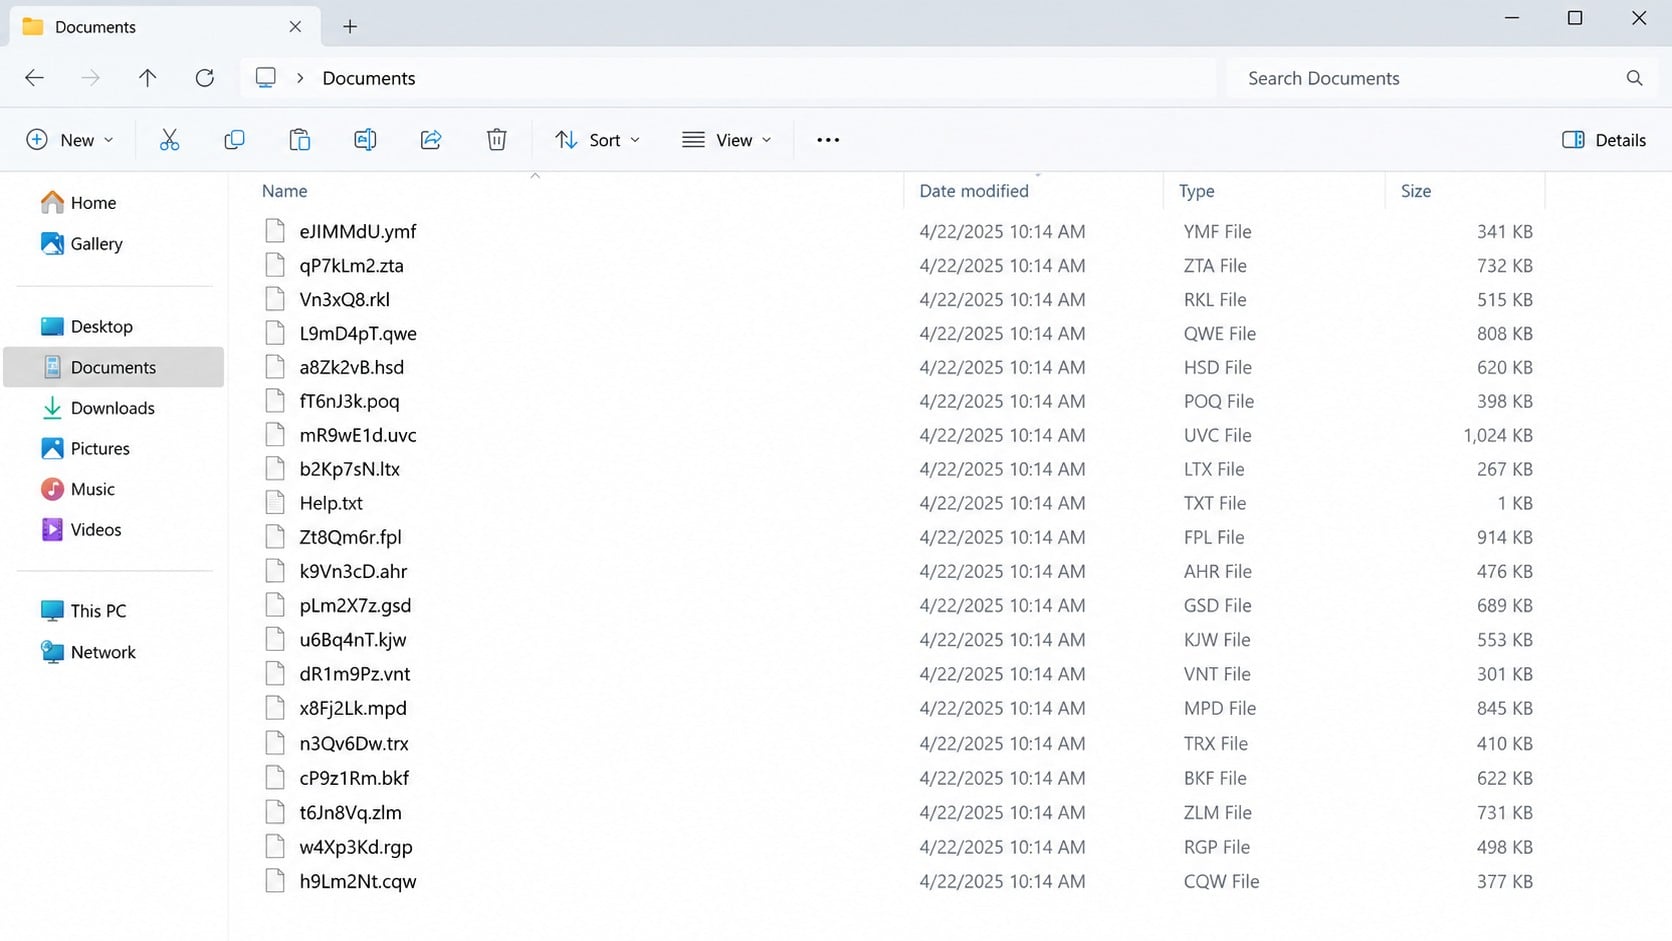1672x941 pixels.
Task: Click the file icon beside Help.txt
Action: click(275, 503)
